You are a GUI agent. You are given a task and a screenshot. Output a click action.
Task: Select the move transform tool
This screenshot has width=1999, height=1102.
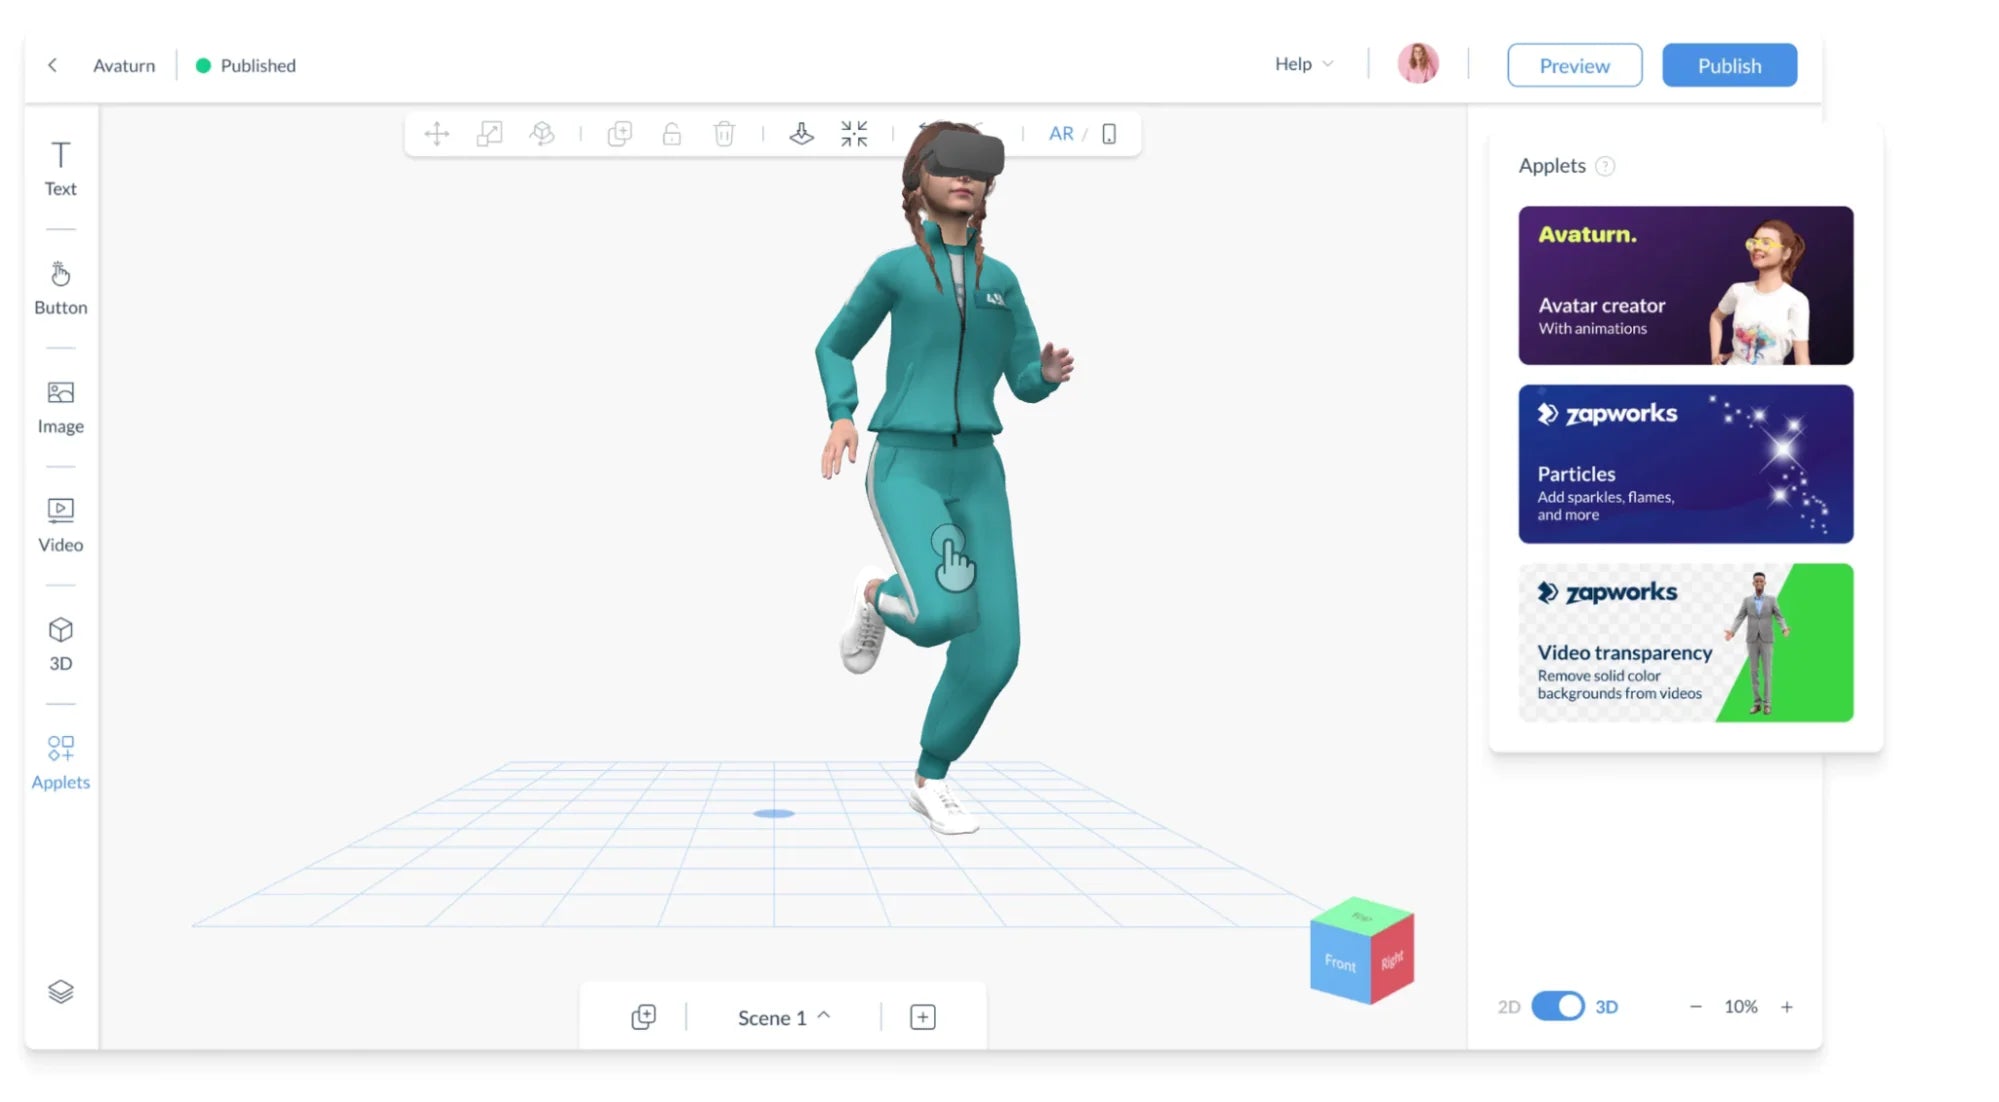(x=437, y=134)
